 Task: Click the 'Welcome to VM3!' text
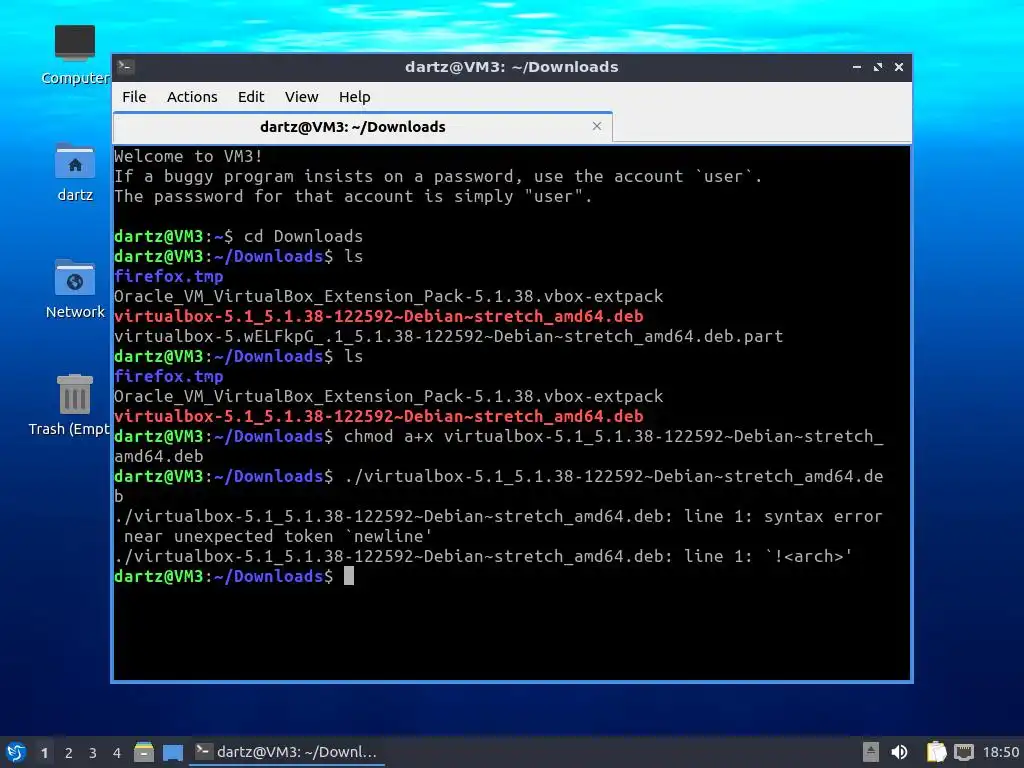(188, 156)
